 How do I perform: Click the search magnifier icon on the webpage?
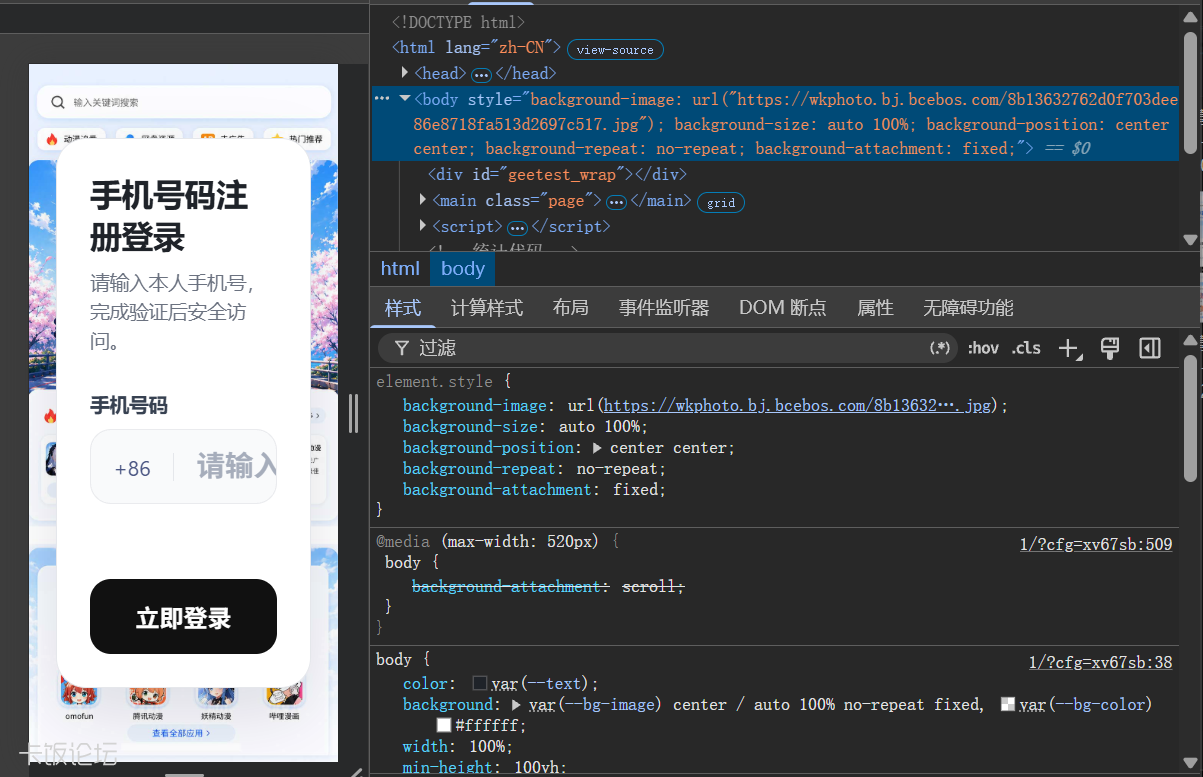tap(56, 102)
